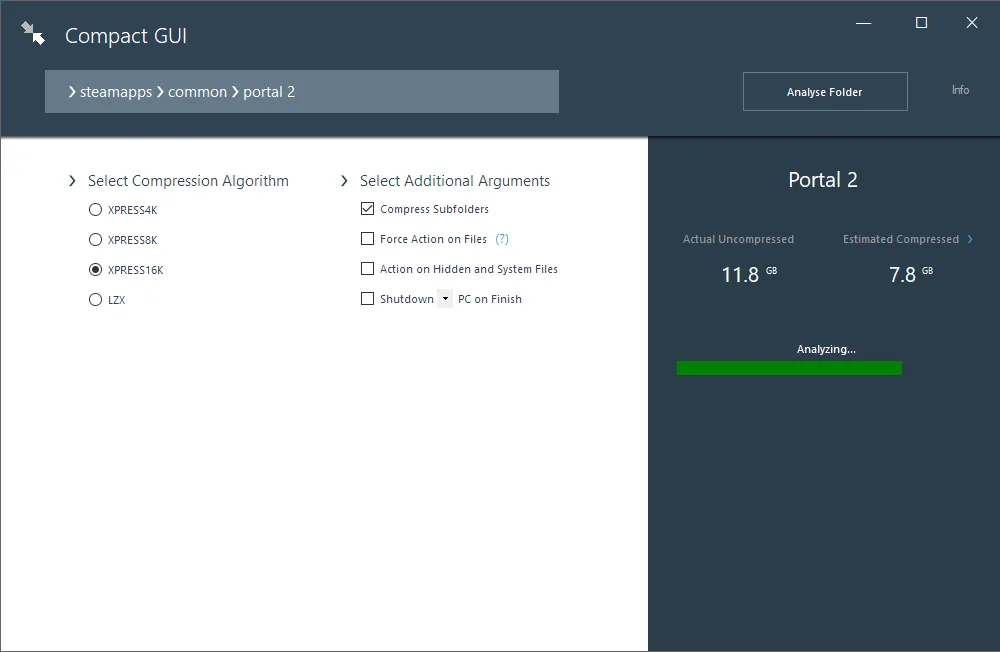Open the Shutdown action dropdown arrow

pyautogui.click(x=445, y=299)
